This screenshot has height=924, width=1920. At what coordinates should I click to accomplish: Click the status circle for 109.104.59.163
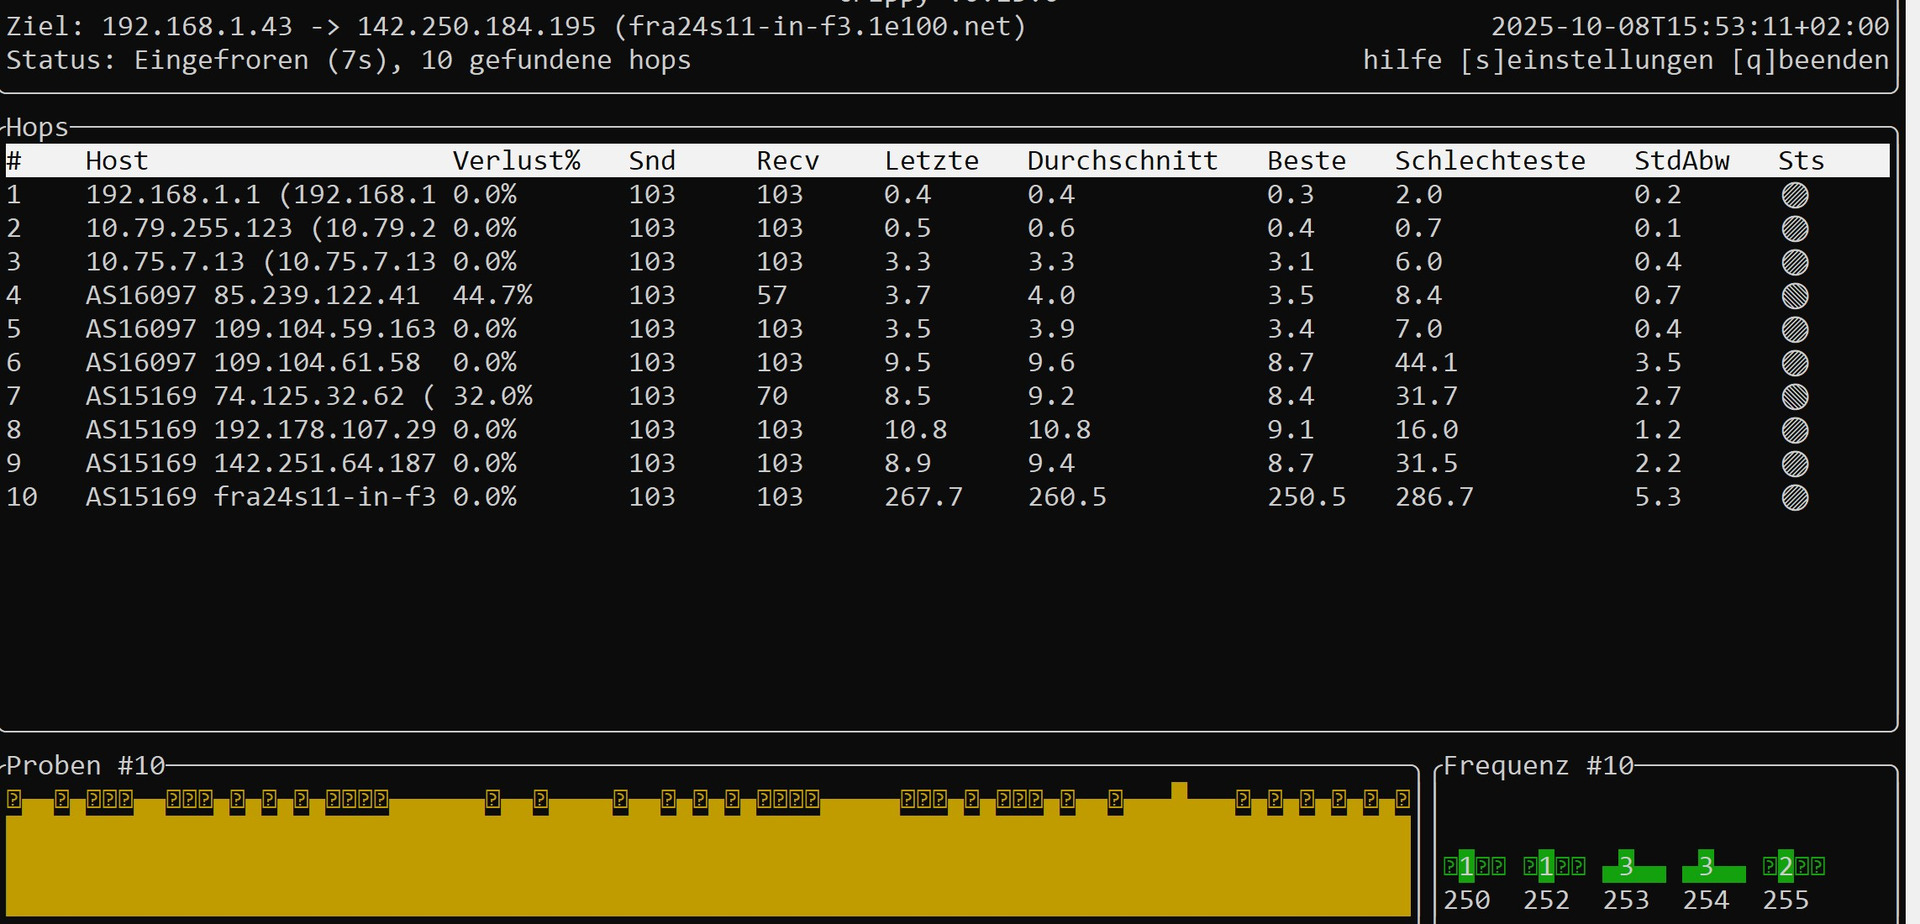[1795, 330]
